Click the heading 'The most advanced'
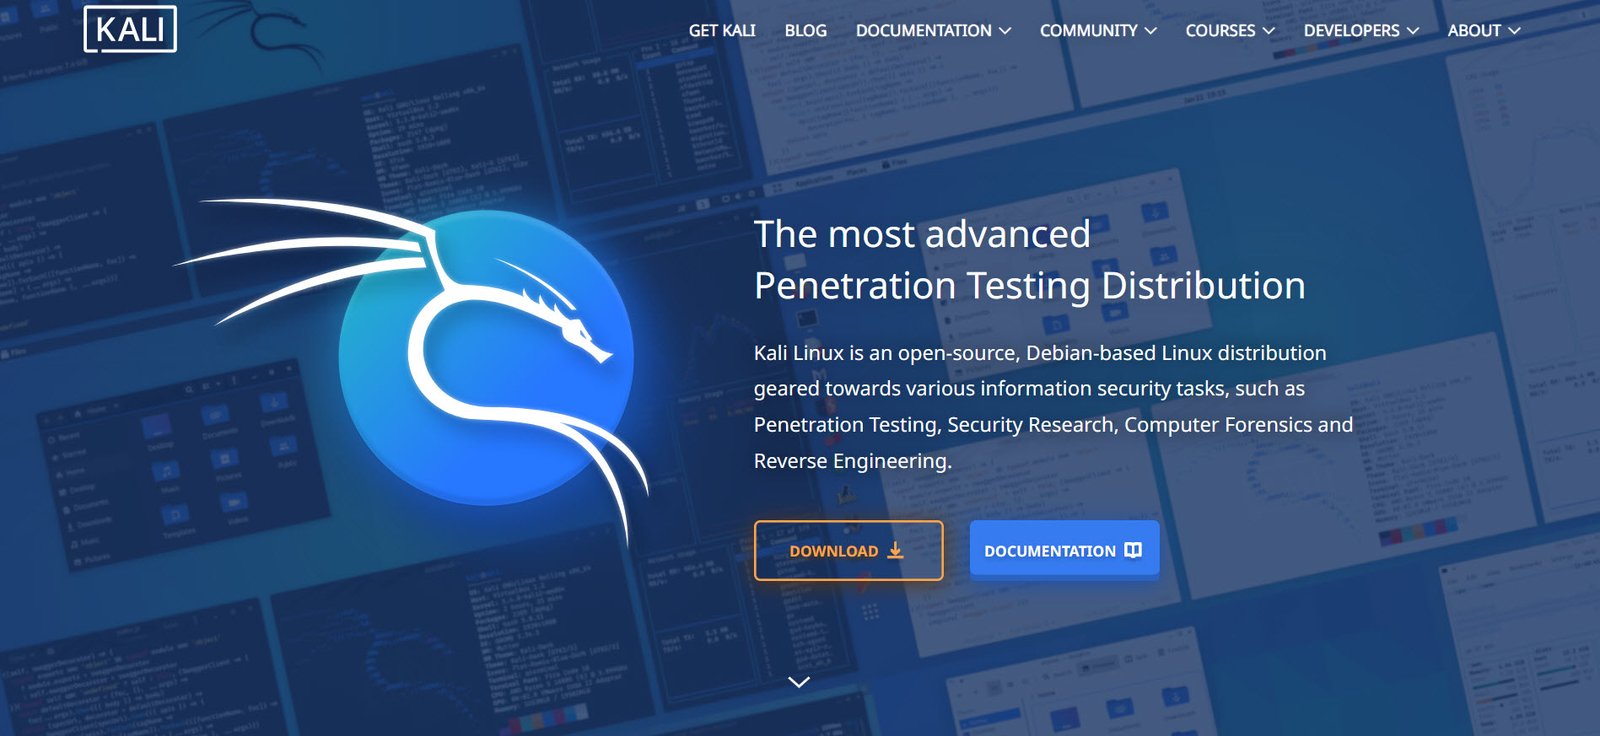The width and height of the screenshot is (1600, 736). 922,234
